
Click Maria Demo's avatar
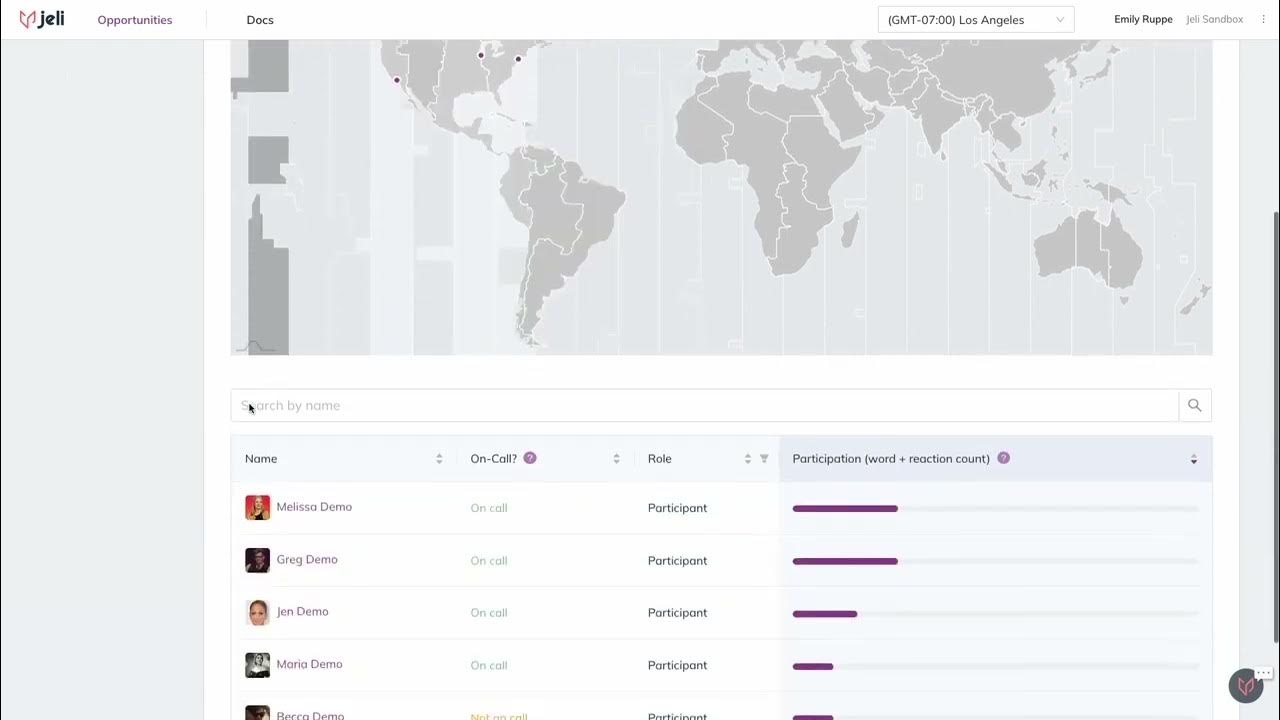point(258,665)
